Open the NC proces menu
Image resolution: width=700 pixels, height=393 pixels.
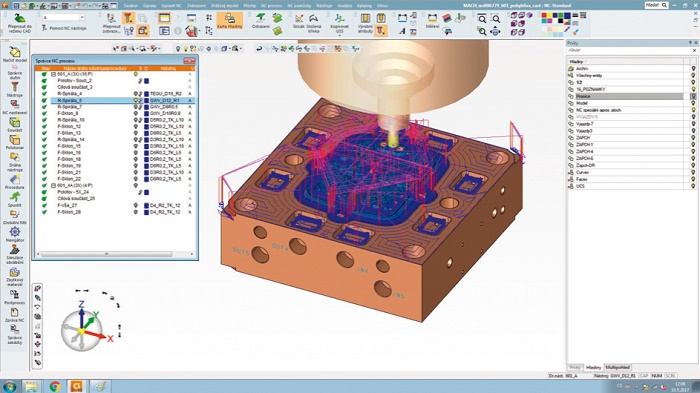point(271,6)
